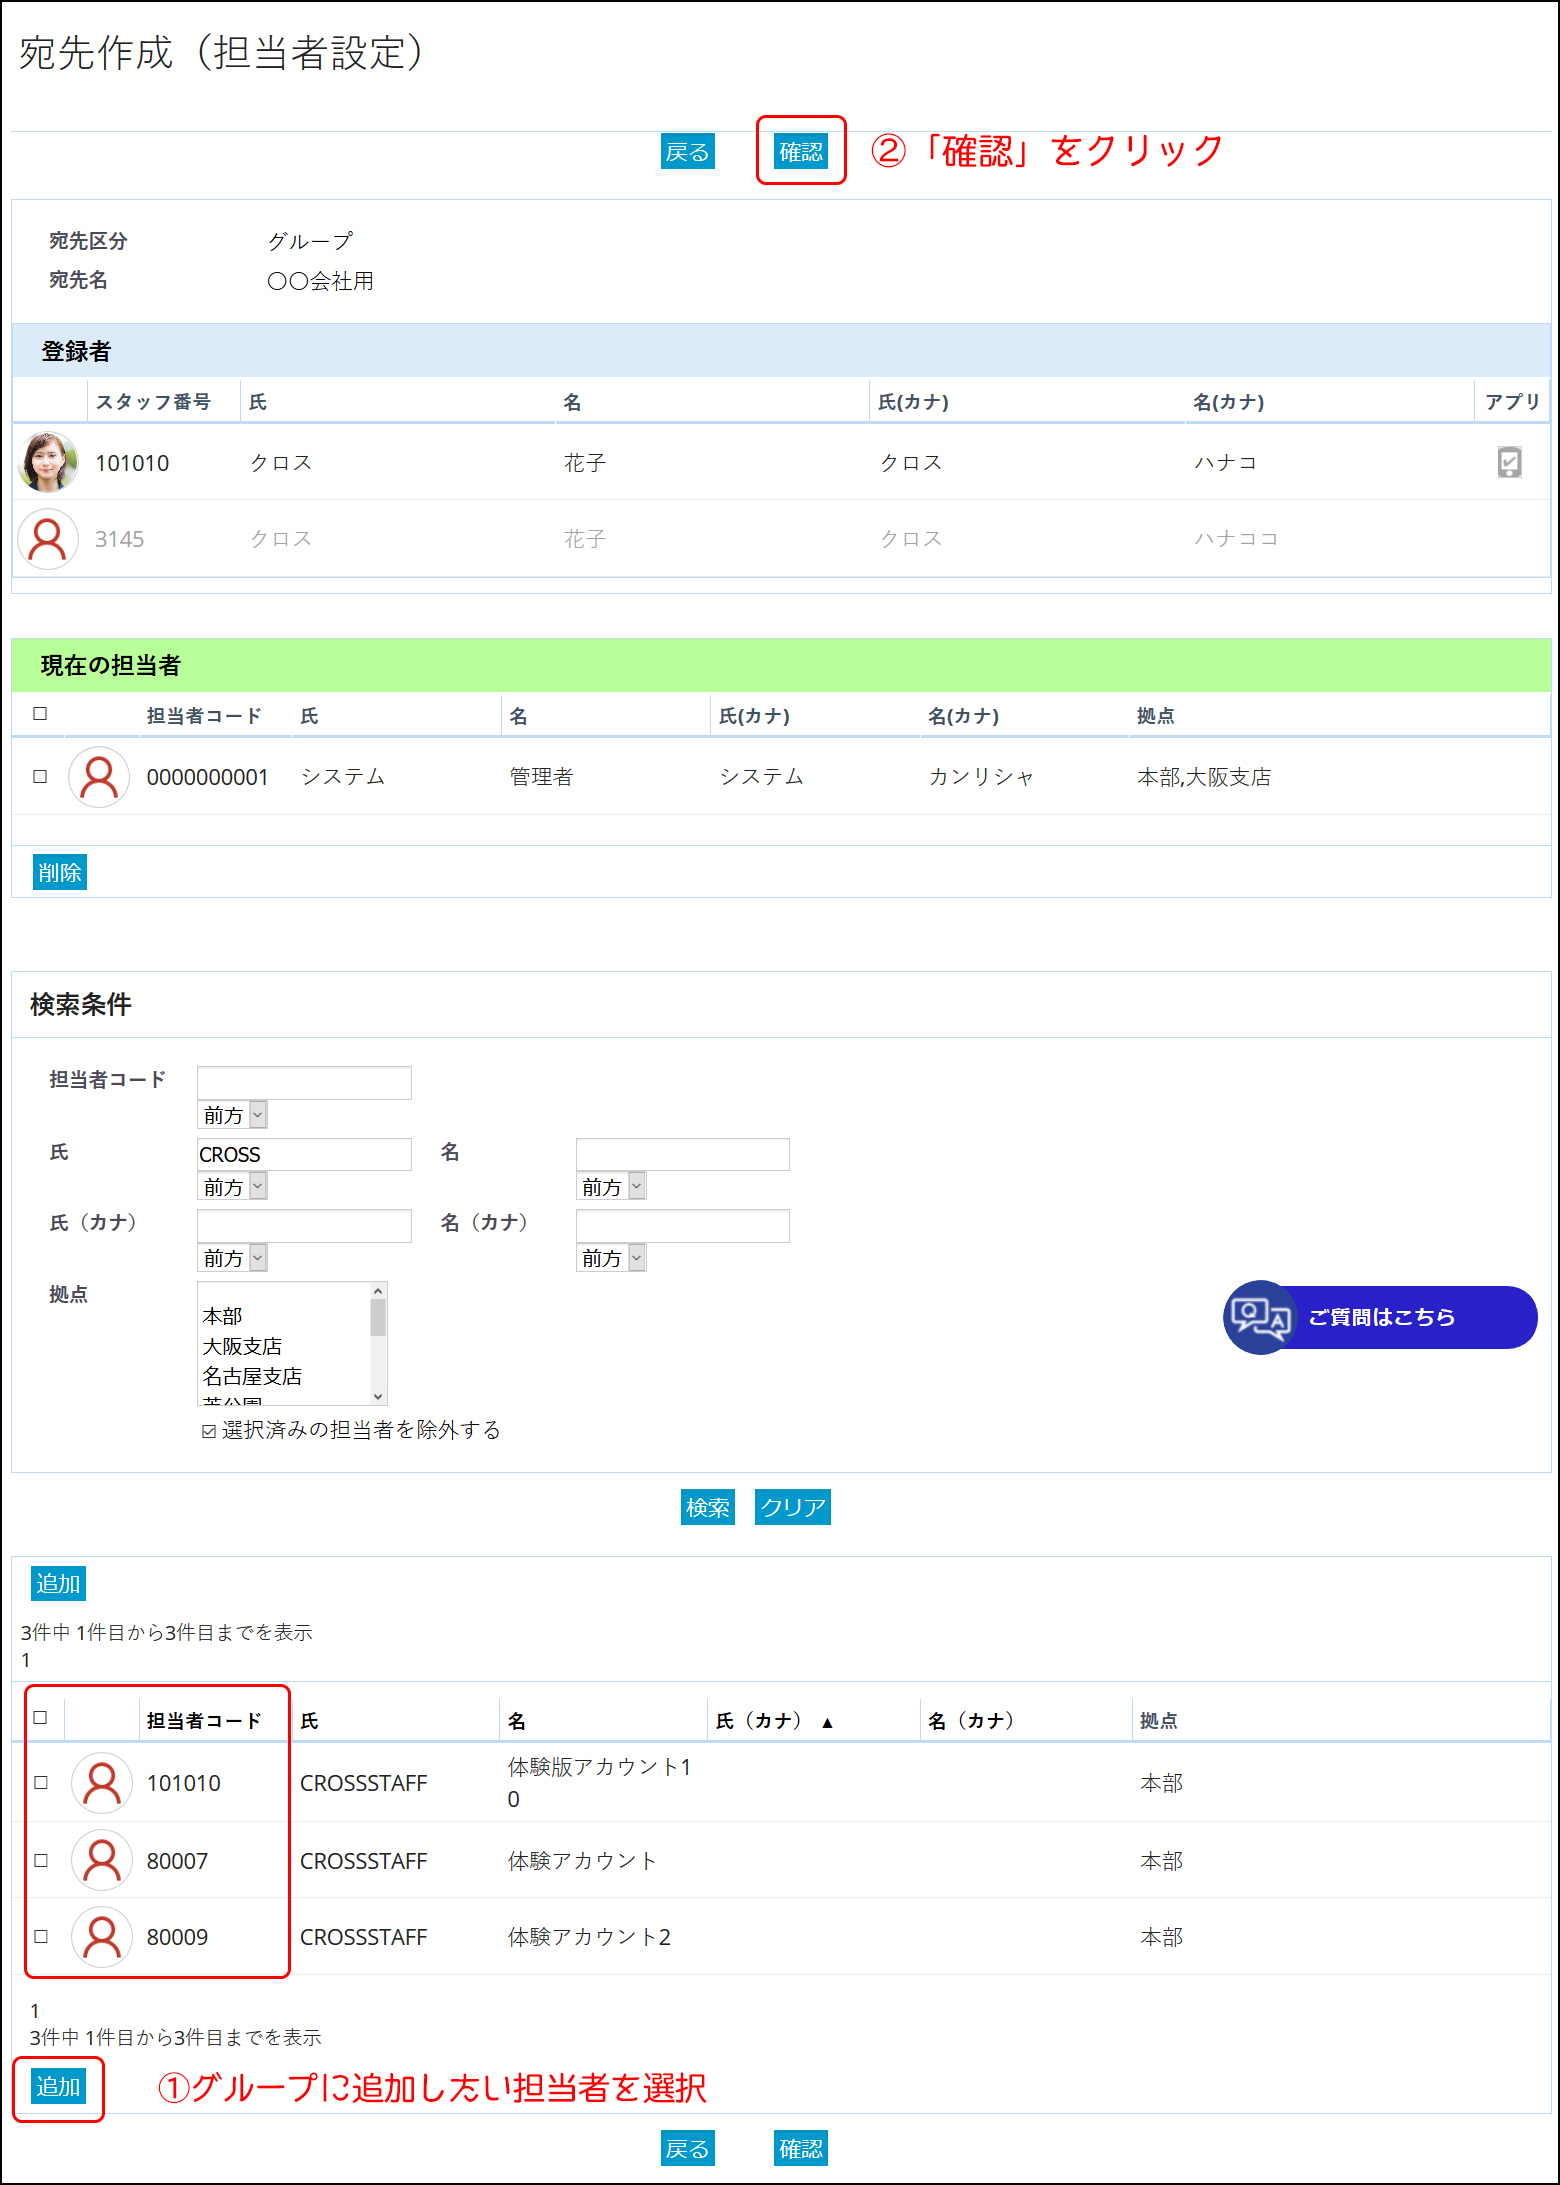
Task: Click the 名 search input
Action: pyautogui.click(x=682, y=1154)
